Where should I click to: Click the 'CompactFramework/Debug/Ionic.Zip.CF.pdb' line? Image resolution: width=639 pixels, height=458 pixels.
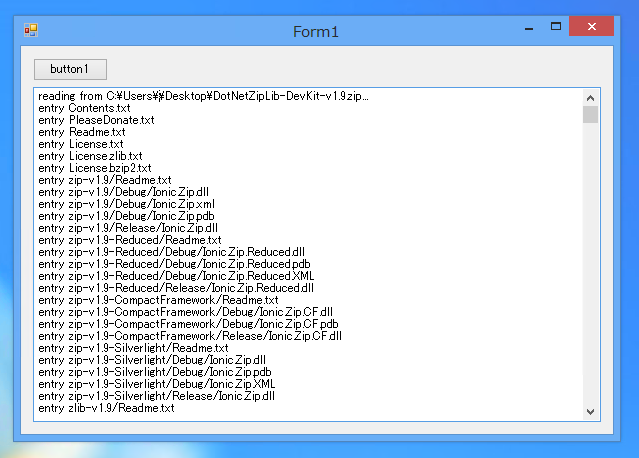(x=188, y=324)
